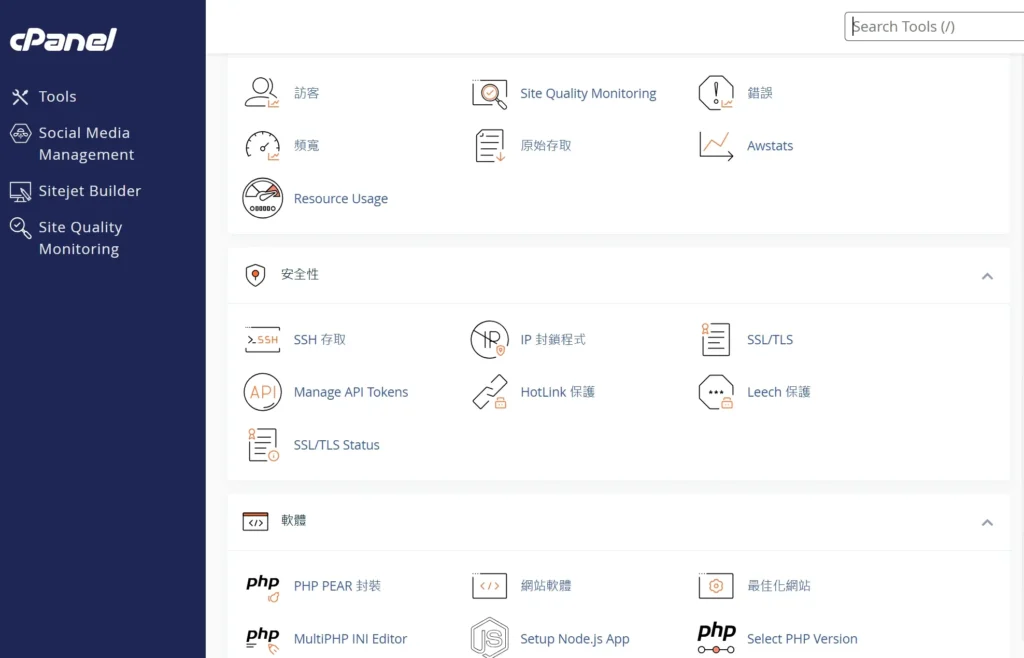Open the 最佳化網站 link
The width and height of the screenshot is (1024, 658).
[778, 586]
